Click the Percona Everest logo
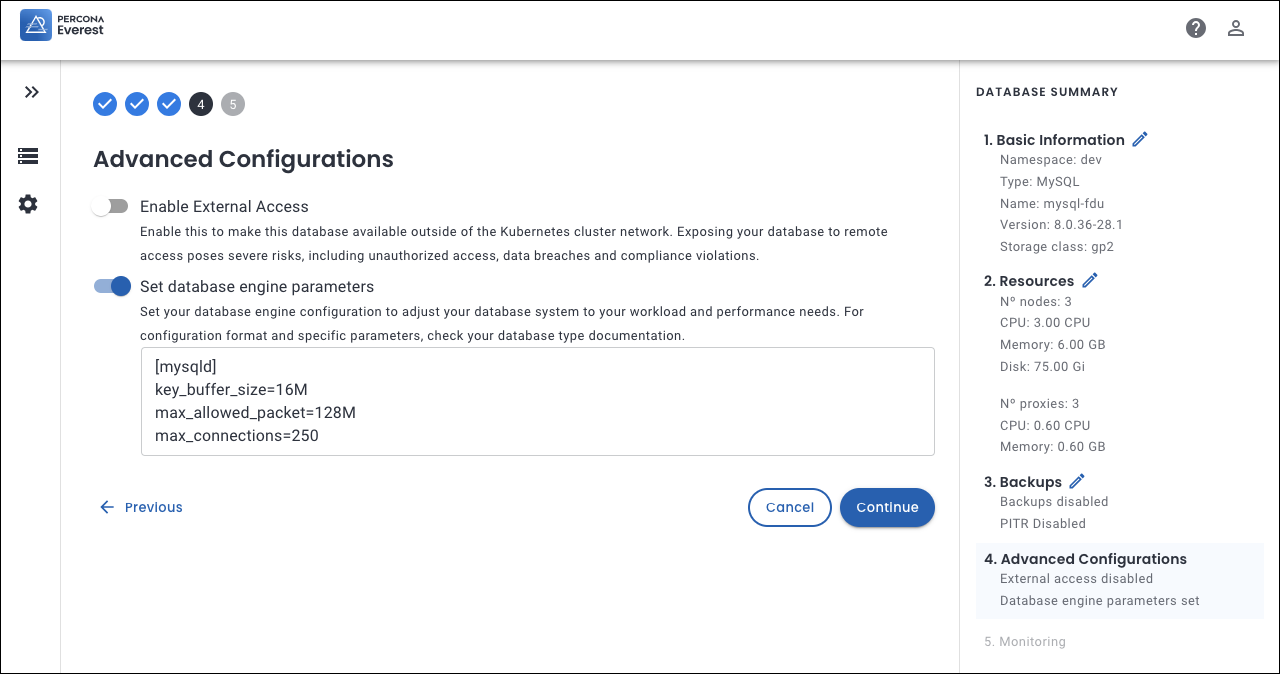The image size is (1280, 674). point(62,25)
